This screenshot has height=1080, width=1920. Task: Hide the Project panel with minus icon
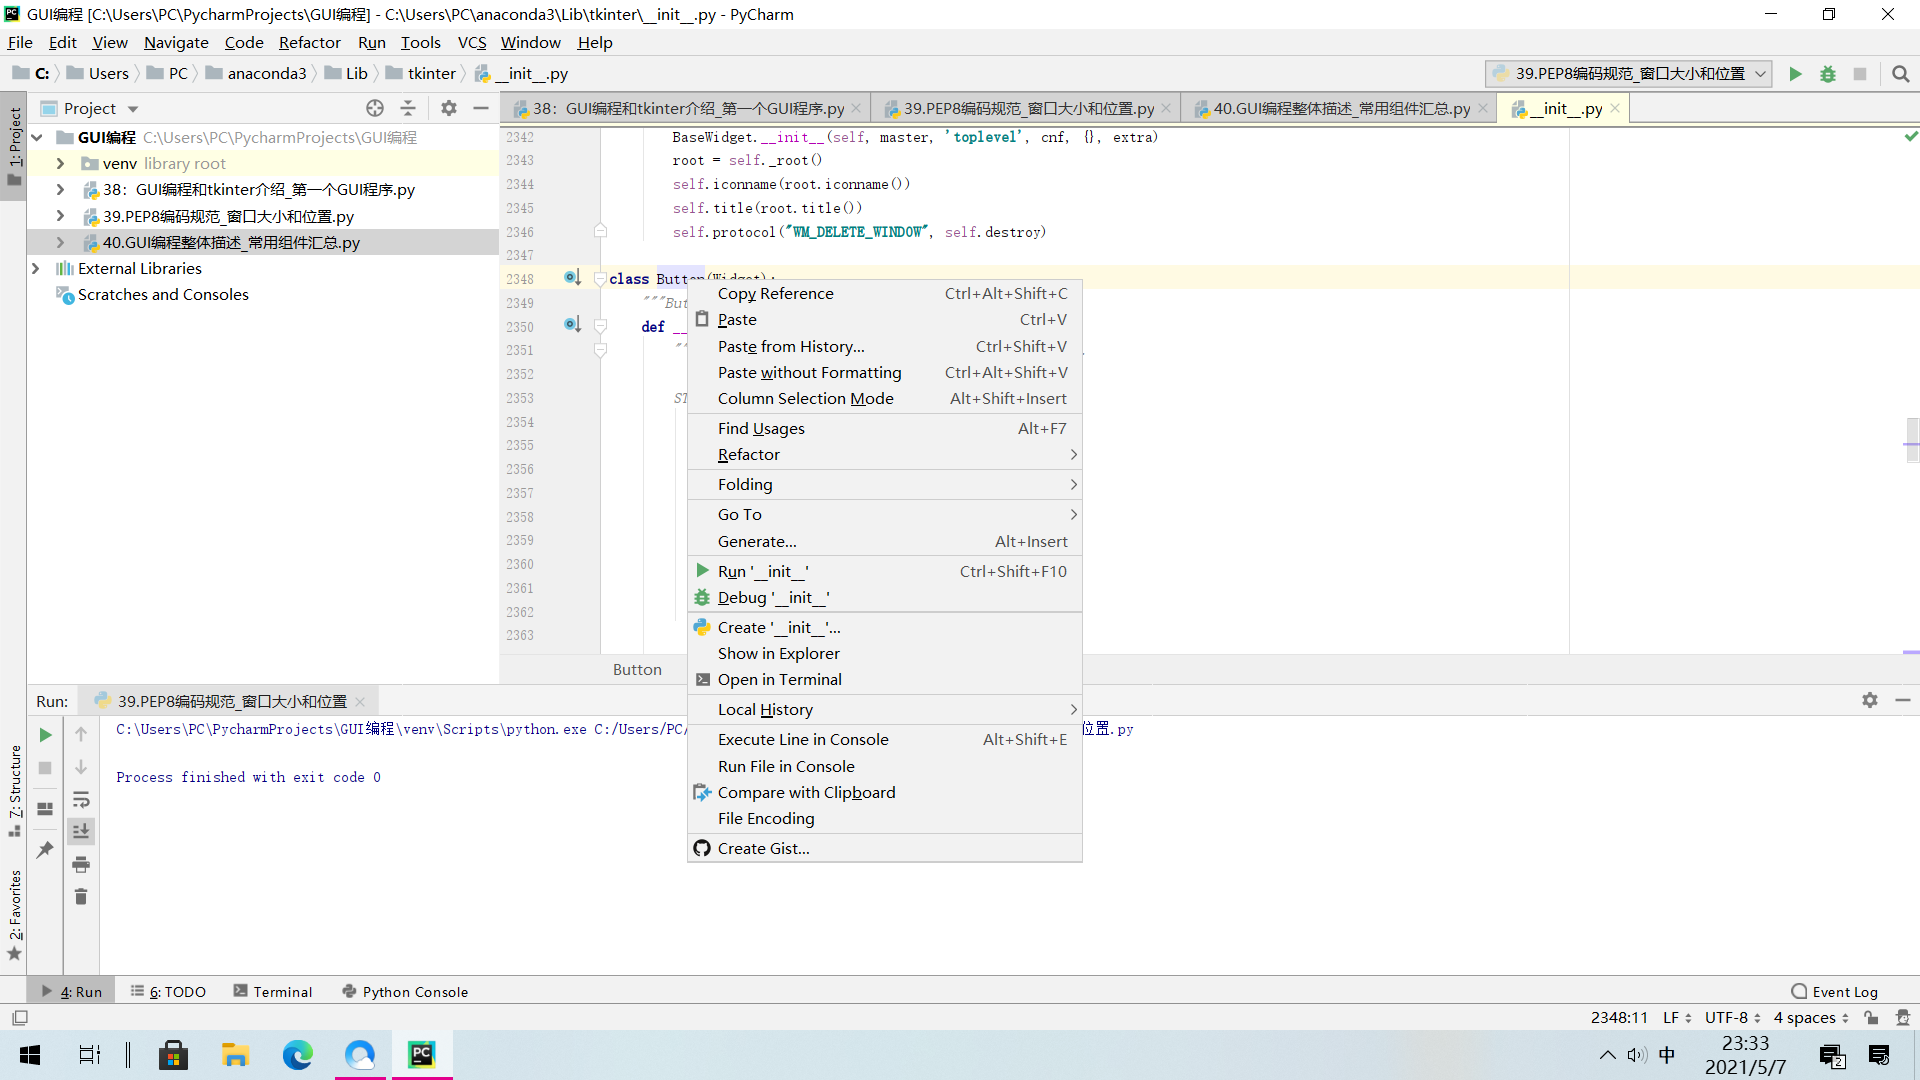click(x=481, y=108)
